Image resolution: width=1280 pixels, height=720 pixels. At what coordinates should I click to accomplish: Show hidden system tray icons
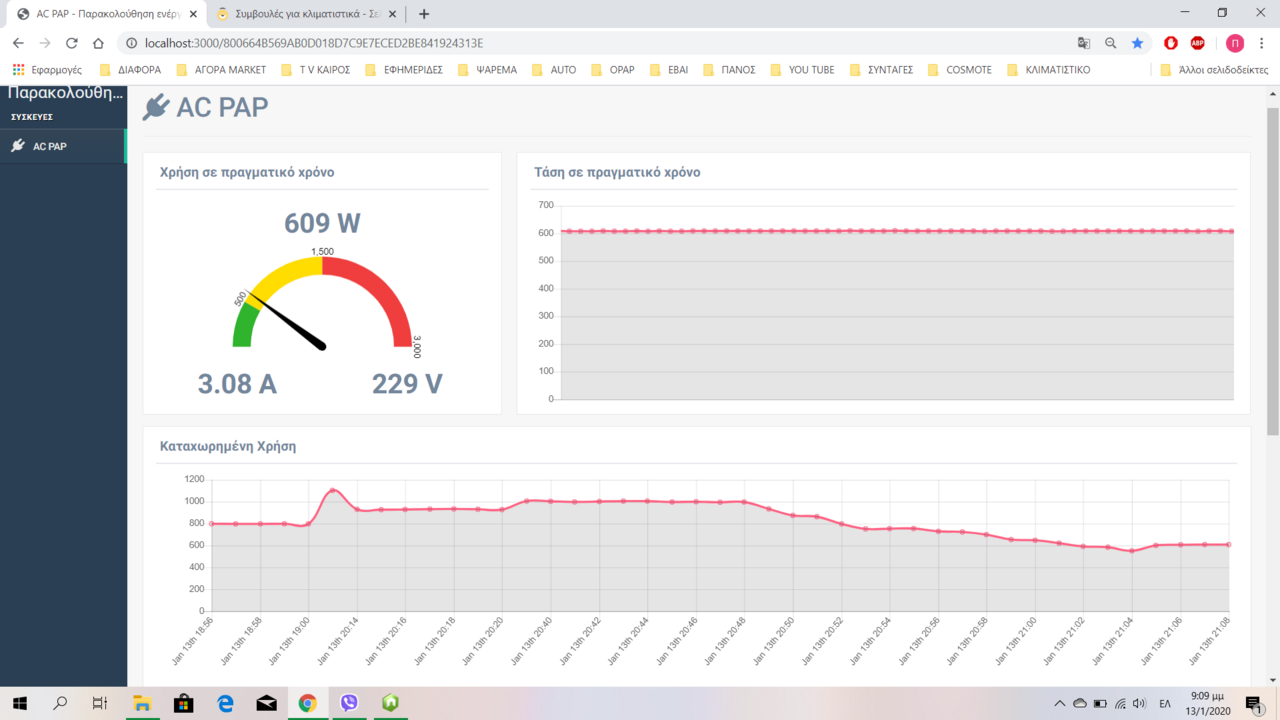pyautogui.click(x=1060, y=703)
